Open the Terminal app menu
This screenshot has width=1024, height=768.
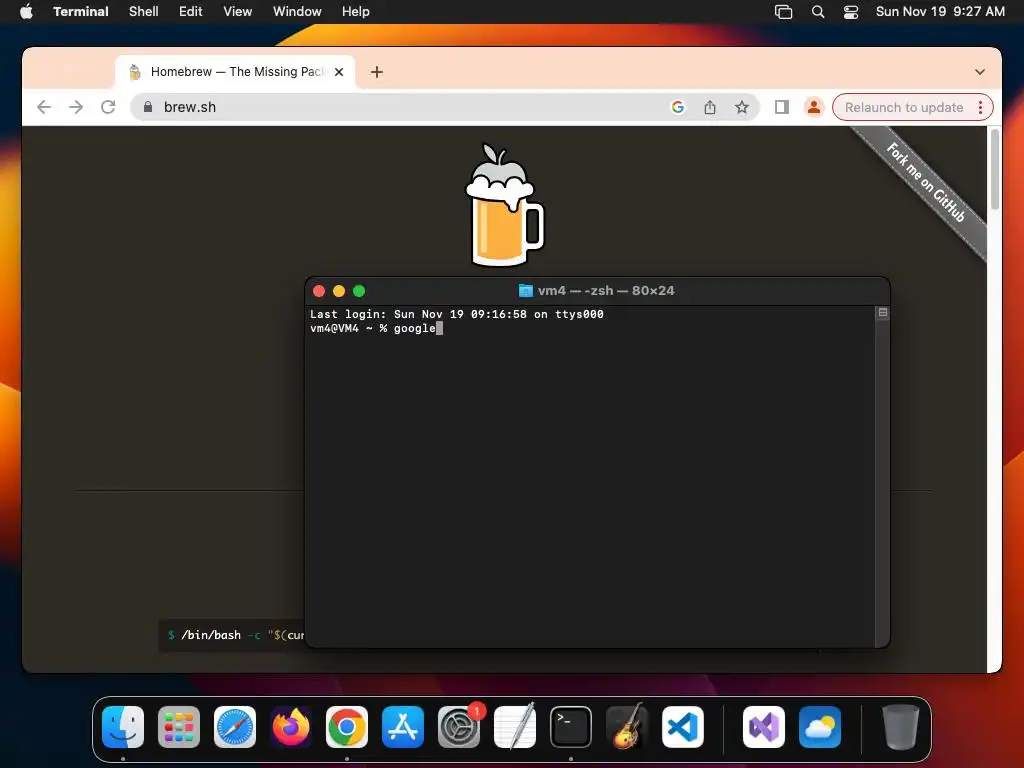(x=81, y=11)
